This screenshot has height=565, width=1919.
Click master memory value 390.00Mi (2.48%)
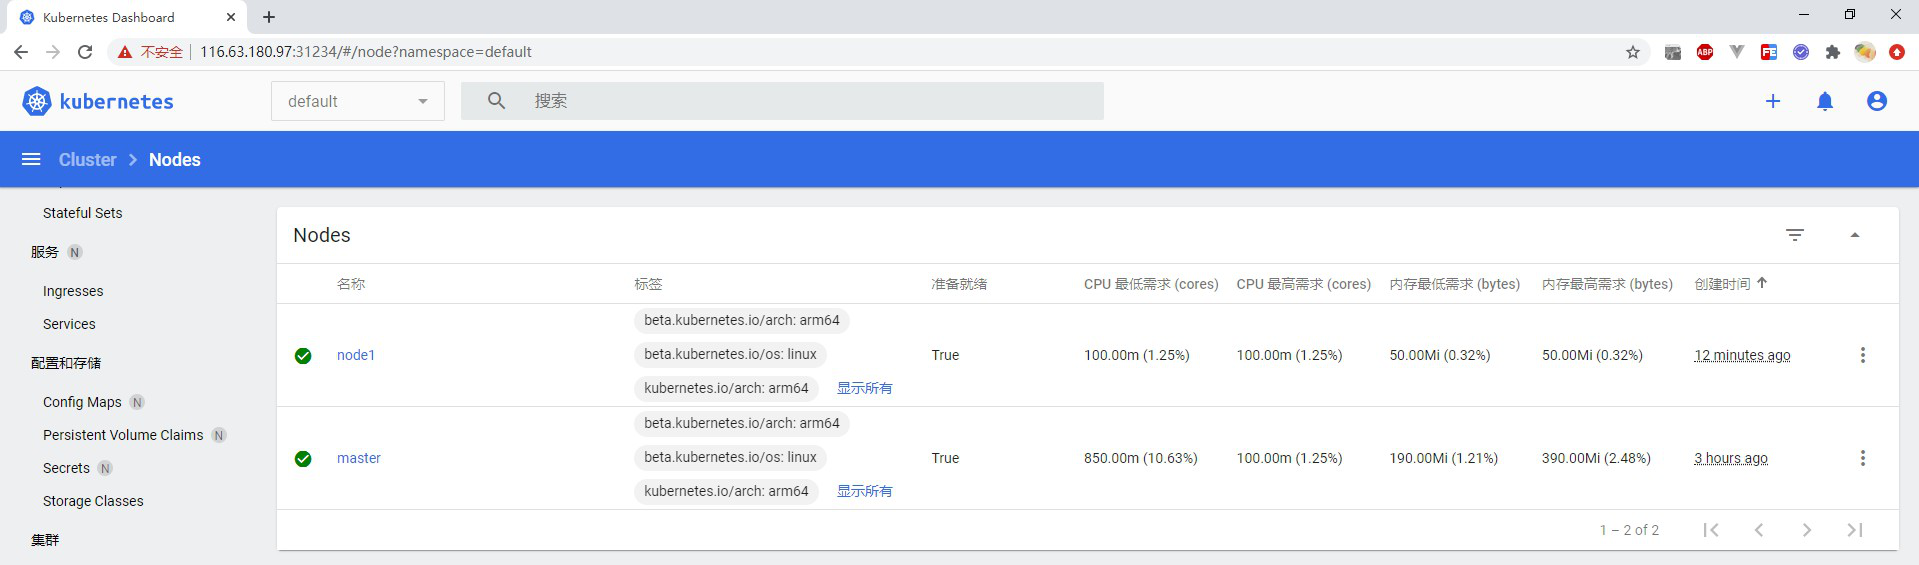1596,458
